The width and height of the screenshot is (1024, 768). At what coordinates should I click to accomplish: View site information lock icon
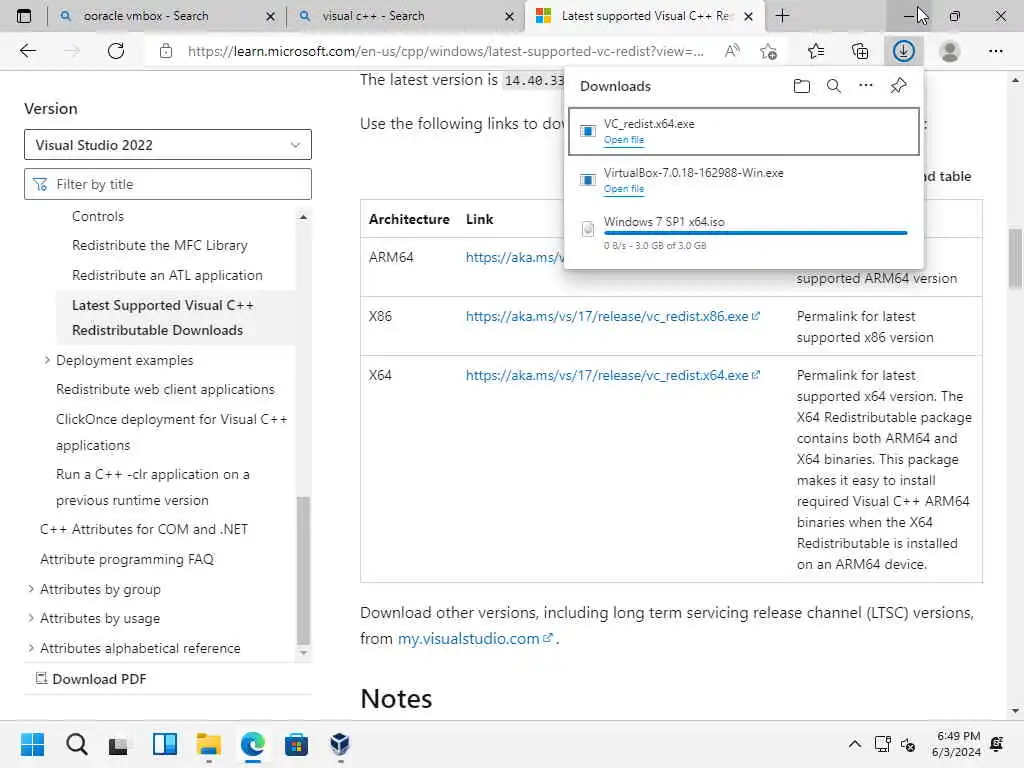[x=166, y=51]
